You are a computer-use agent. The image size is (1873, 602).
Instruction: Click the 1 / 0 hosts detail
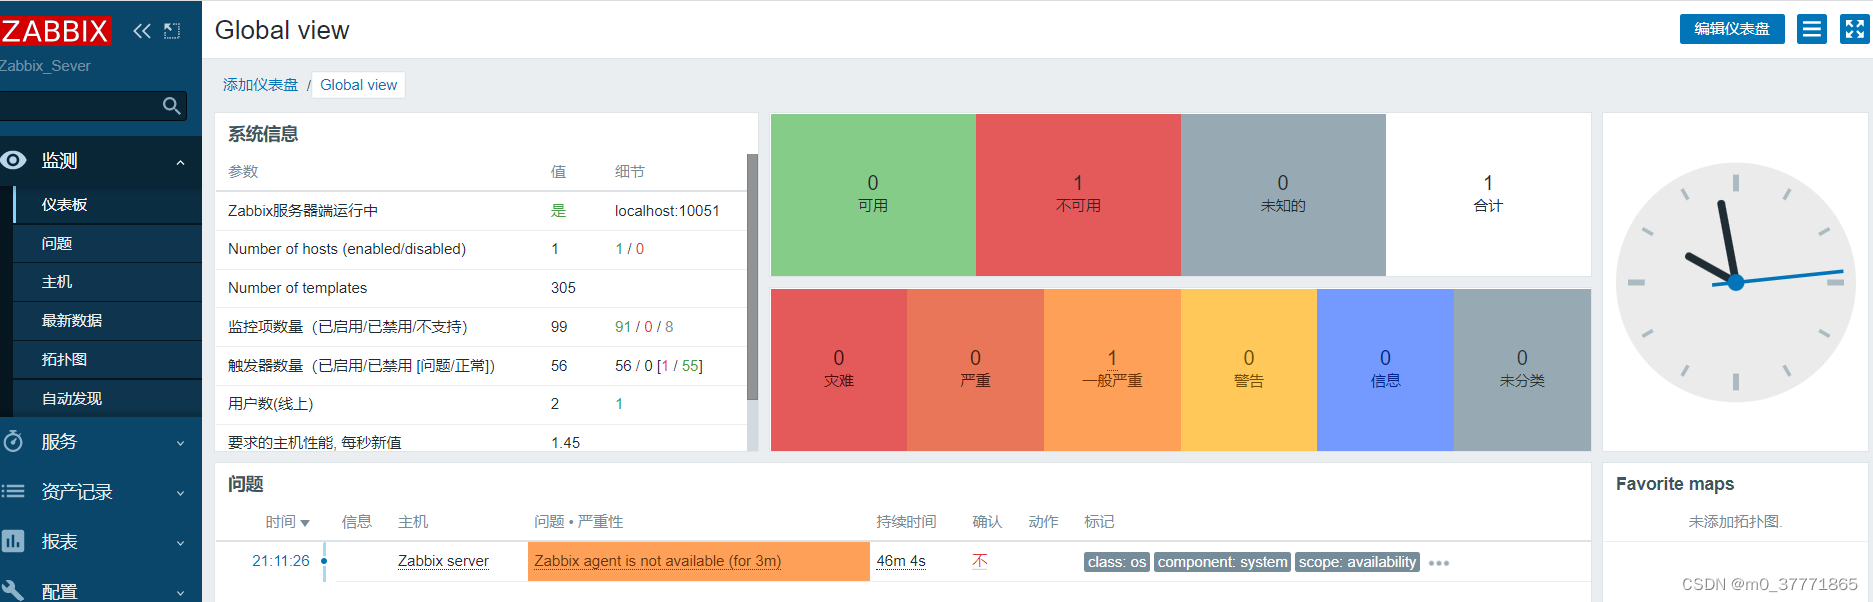click(x=629, y=249)
